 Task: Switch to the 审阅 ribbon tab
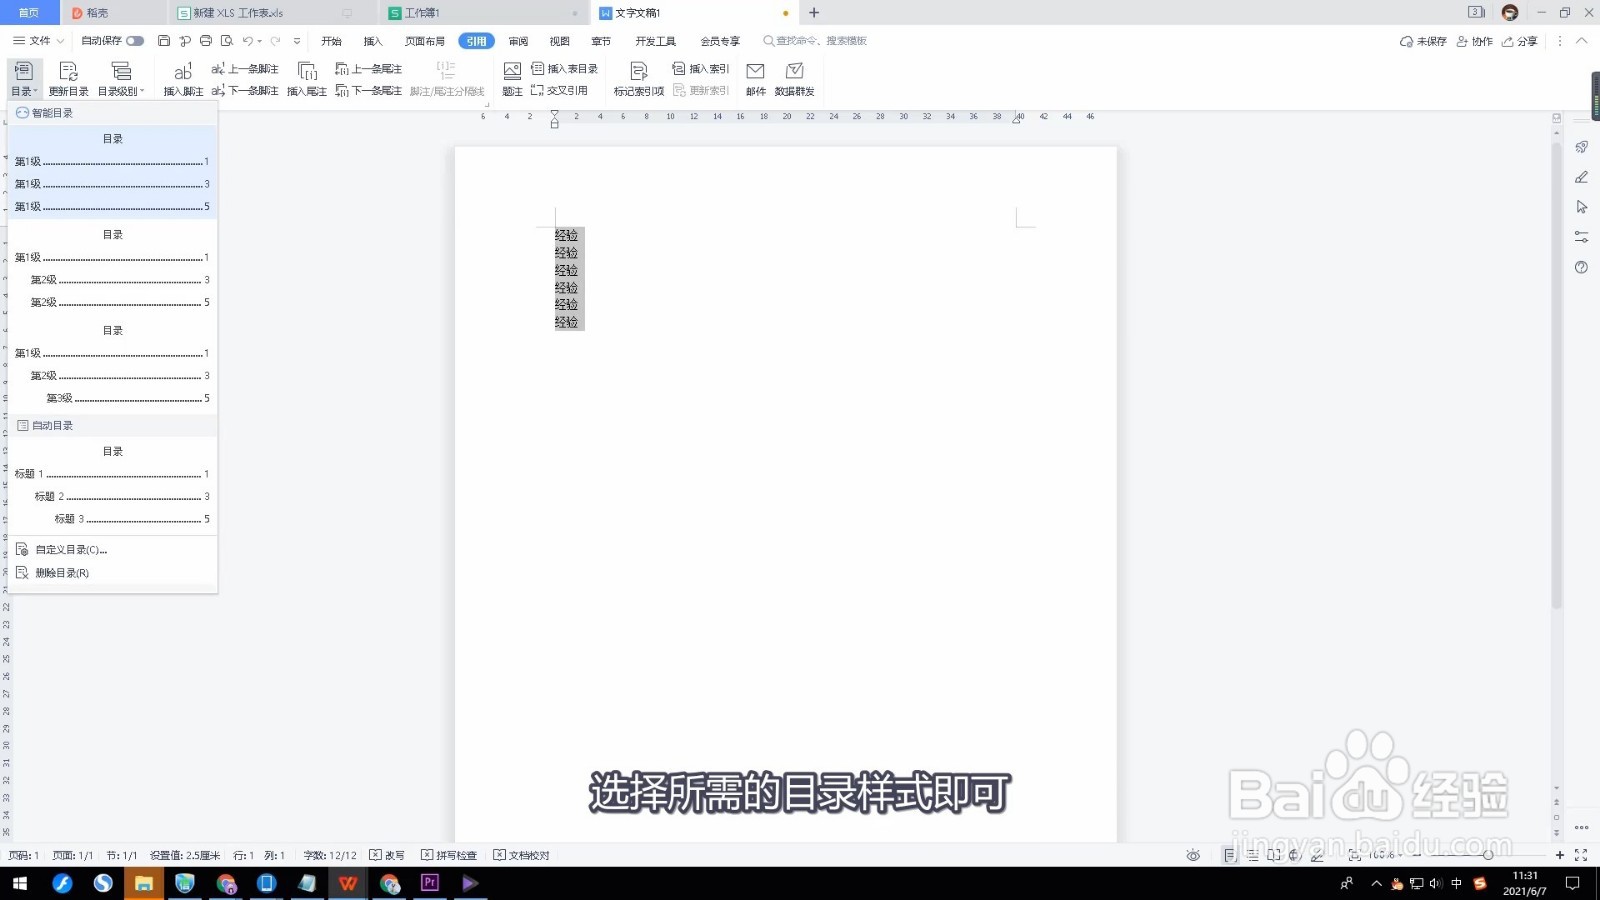517,41
